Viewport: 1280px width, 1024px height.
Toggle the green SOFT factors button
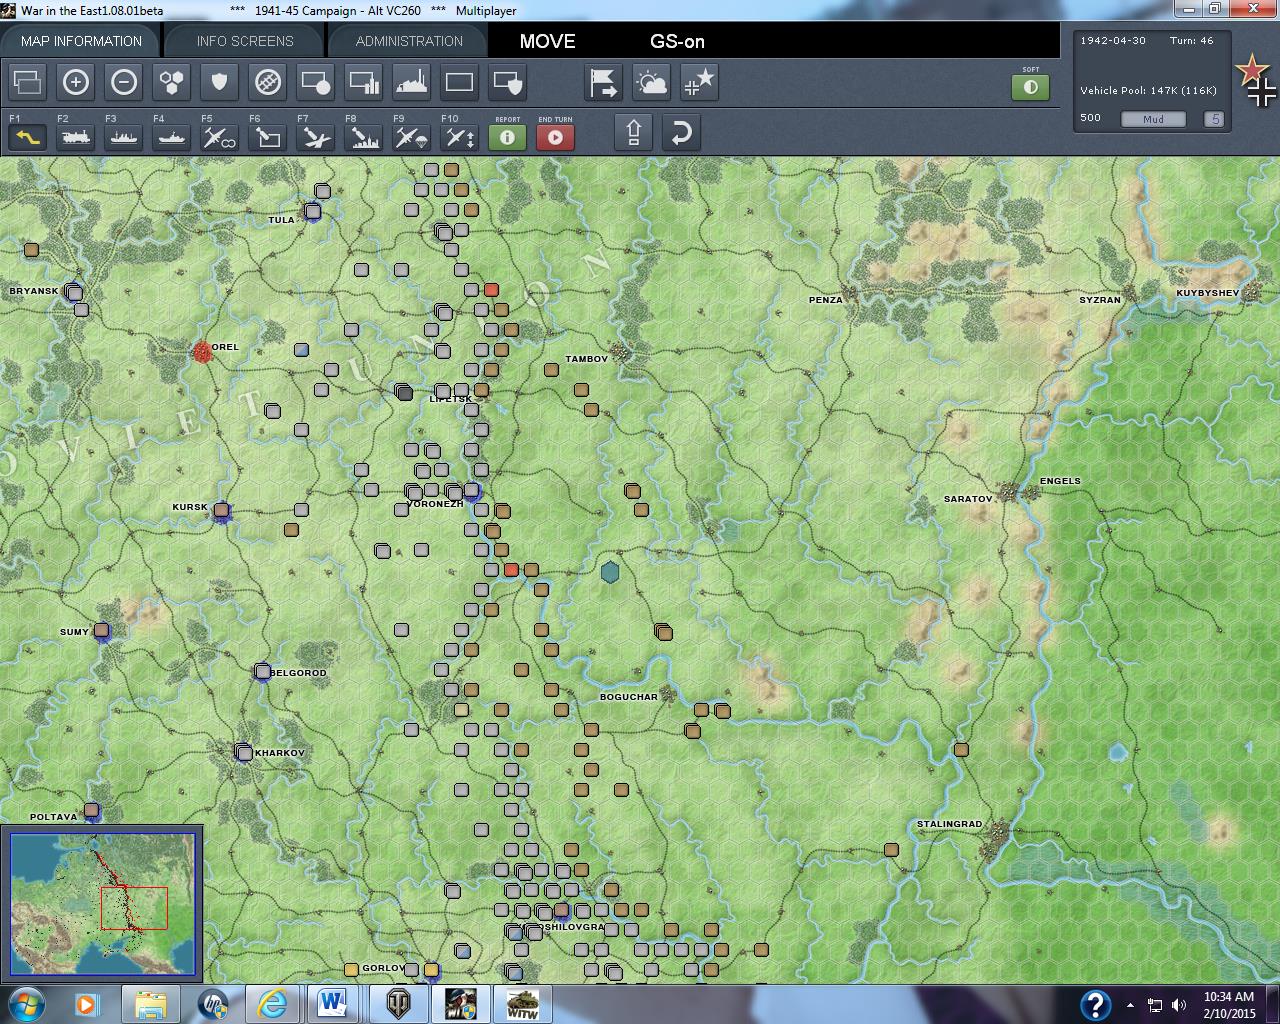coord(1031,87)
